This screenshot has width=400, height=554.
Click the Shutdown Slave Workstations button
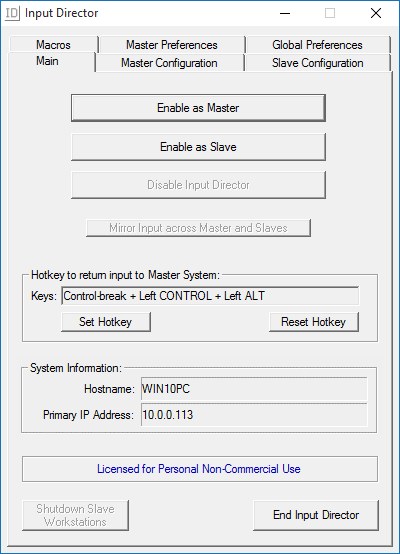click(75, 515)
